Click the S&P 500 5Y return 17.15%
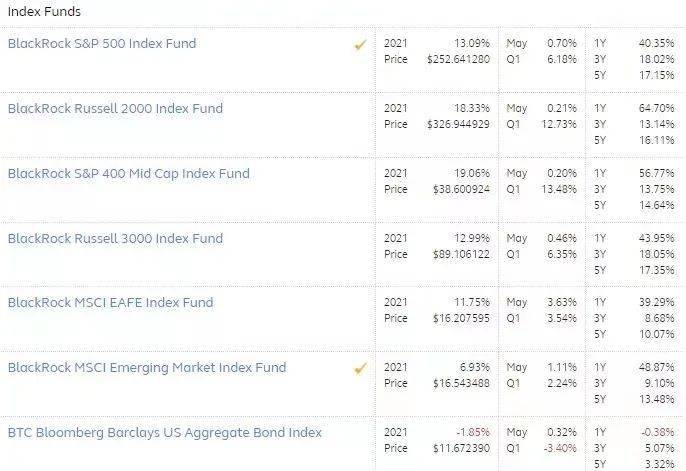This screenshot has height=471, width=686. (657, 75)
